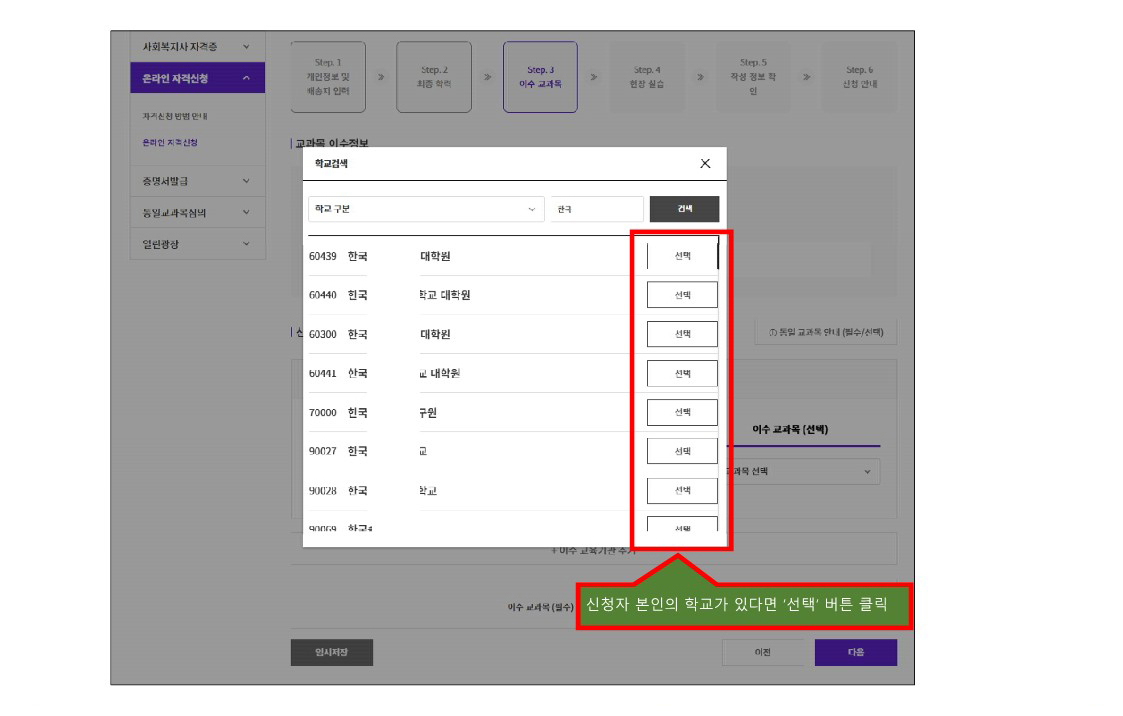This screenshot has height=716, width=1123.
Task: Go to Step 5 작성 정보 확인
Action: [x=753, y=77]
